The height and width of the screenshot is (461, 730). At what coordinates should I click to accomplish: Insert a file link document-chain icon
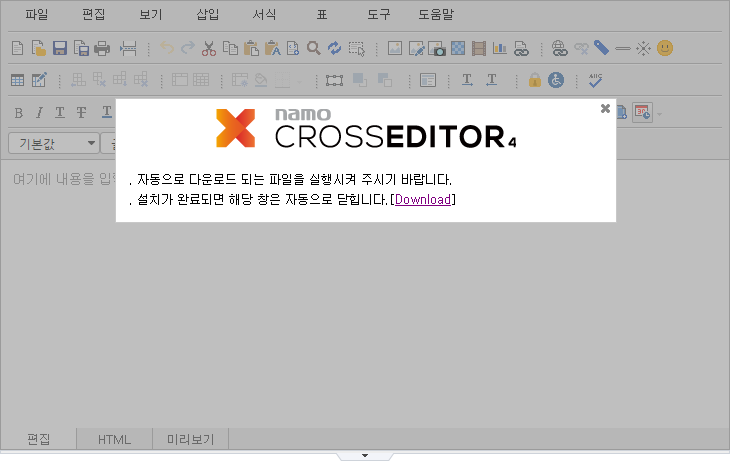(x=521, y=48)
